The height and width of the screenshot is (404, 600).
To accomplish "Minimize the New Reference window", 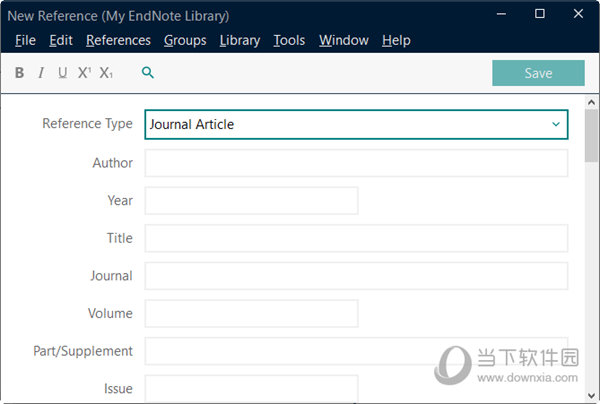I will coord(501,14).
